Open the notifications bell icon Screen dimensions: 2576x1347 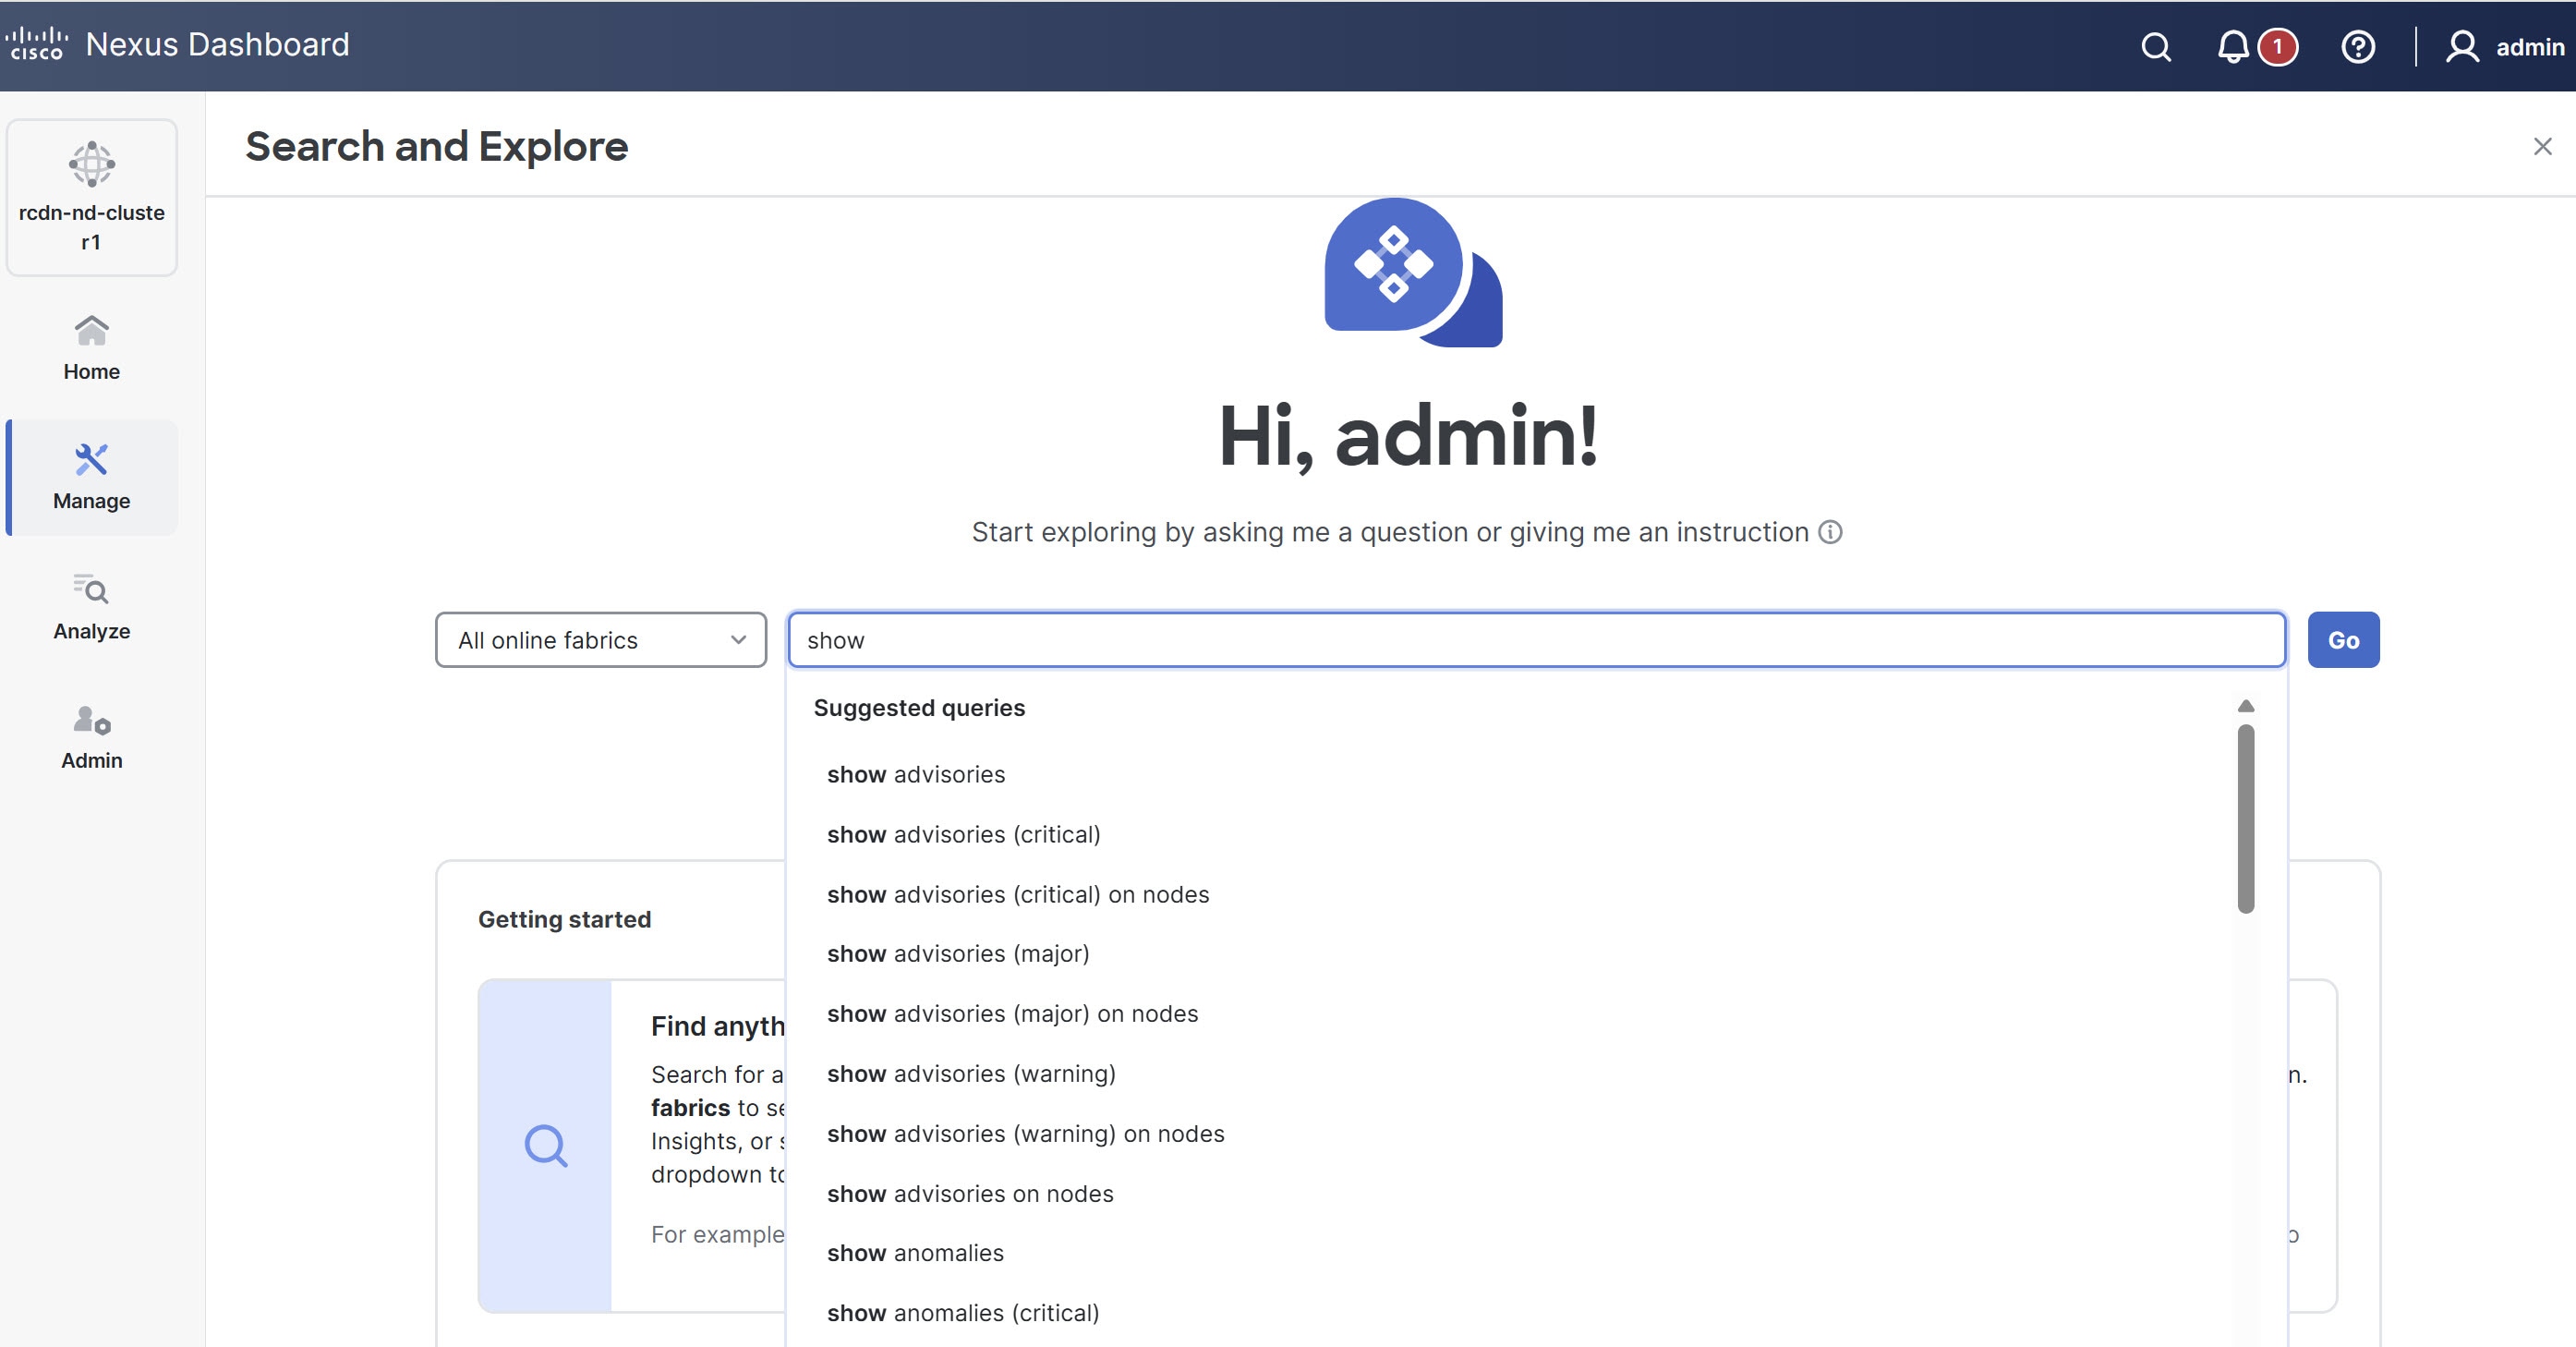(2233, 47)
